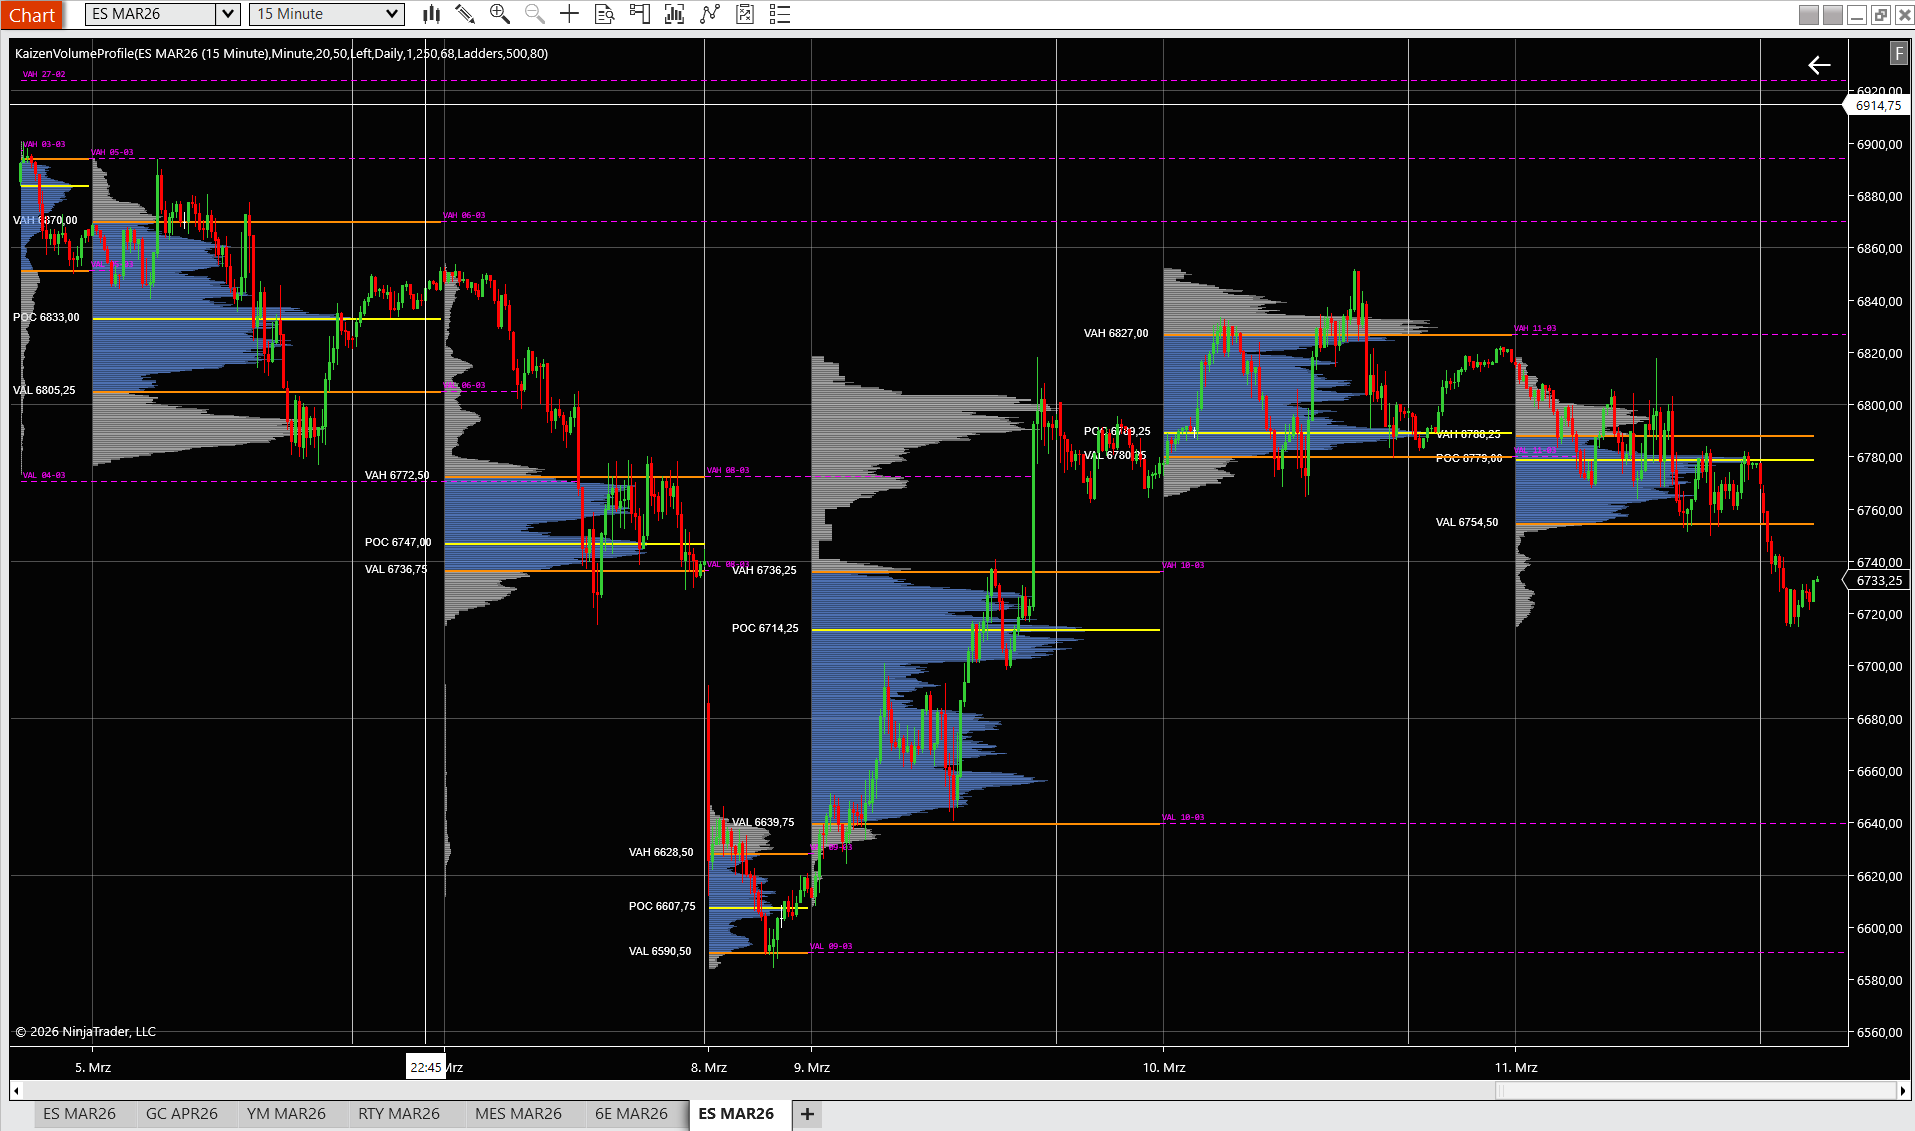Image resolution: width=1915 pixels, height=1131 pixels.
Task: Open the Chart Trader panel icon
Action: [639, 14]
